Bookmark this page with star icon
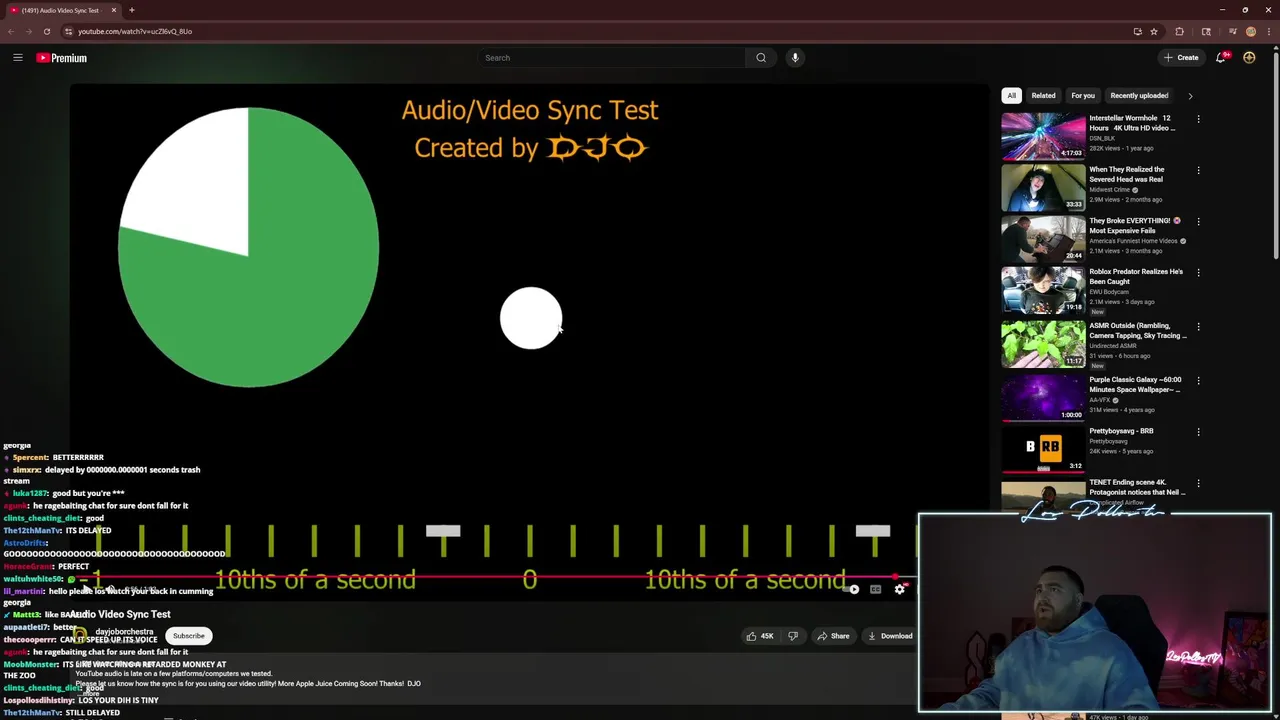The width and height of the screenshot is (1280, 720). pyautogui.click(x=1153, y=31)
